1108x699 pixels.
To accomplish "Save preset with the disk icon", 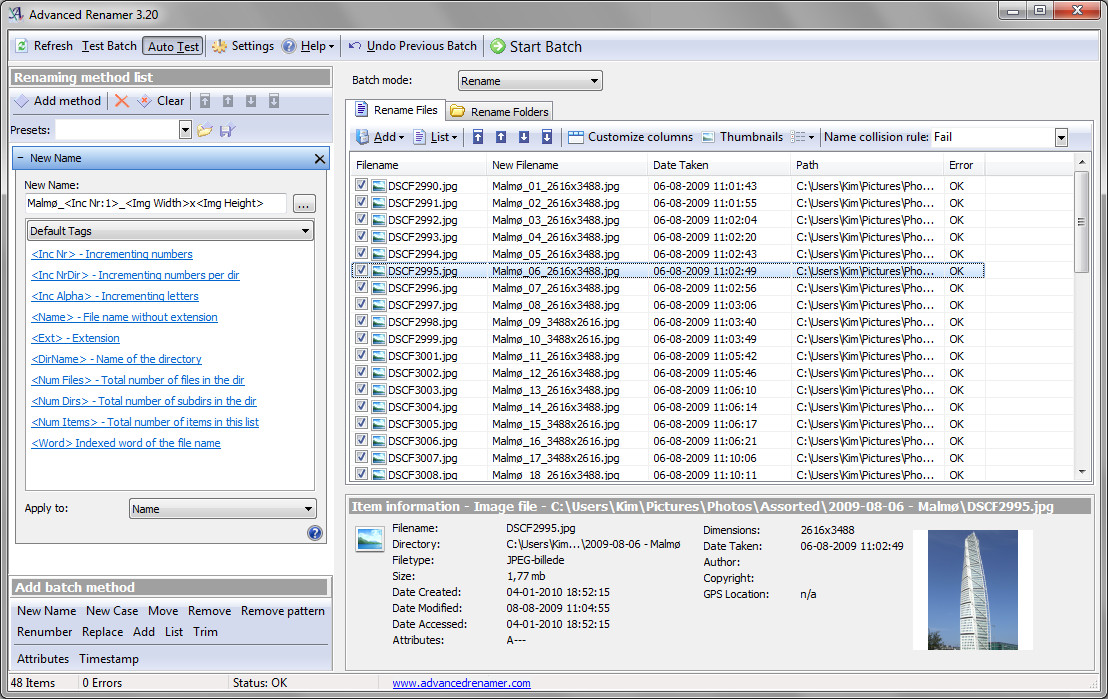I will 228,130.
